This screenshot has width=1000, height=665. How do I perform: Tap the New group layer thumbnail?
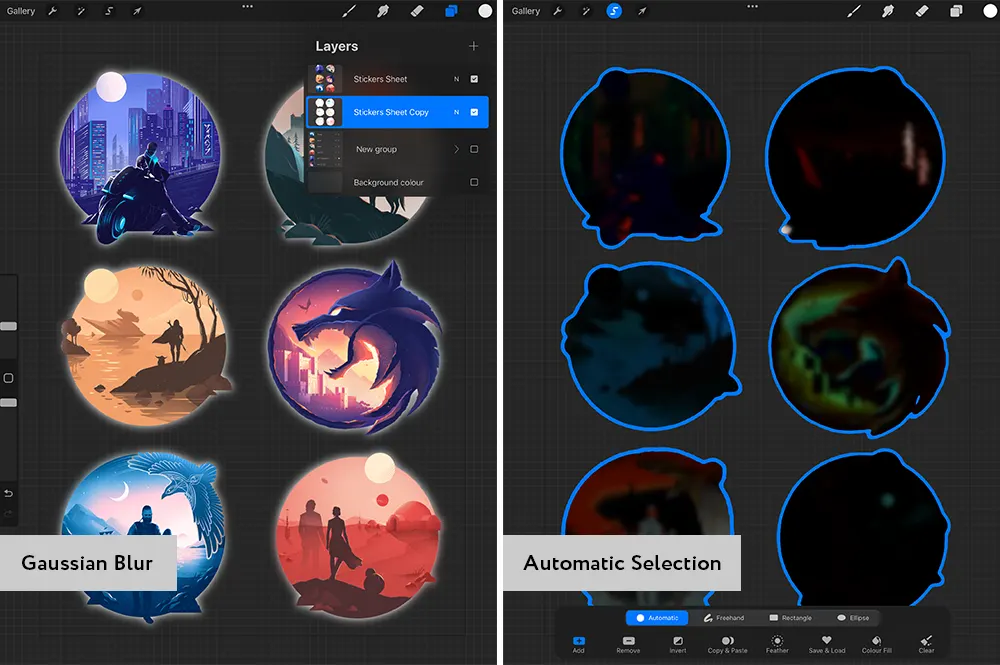[x=325, y=149]
